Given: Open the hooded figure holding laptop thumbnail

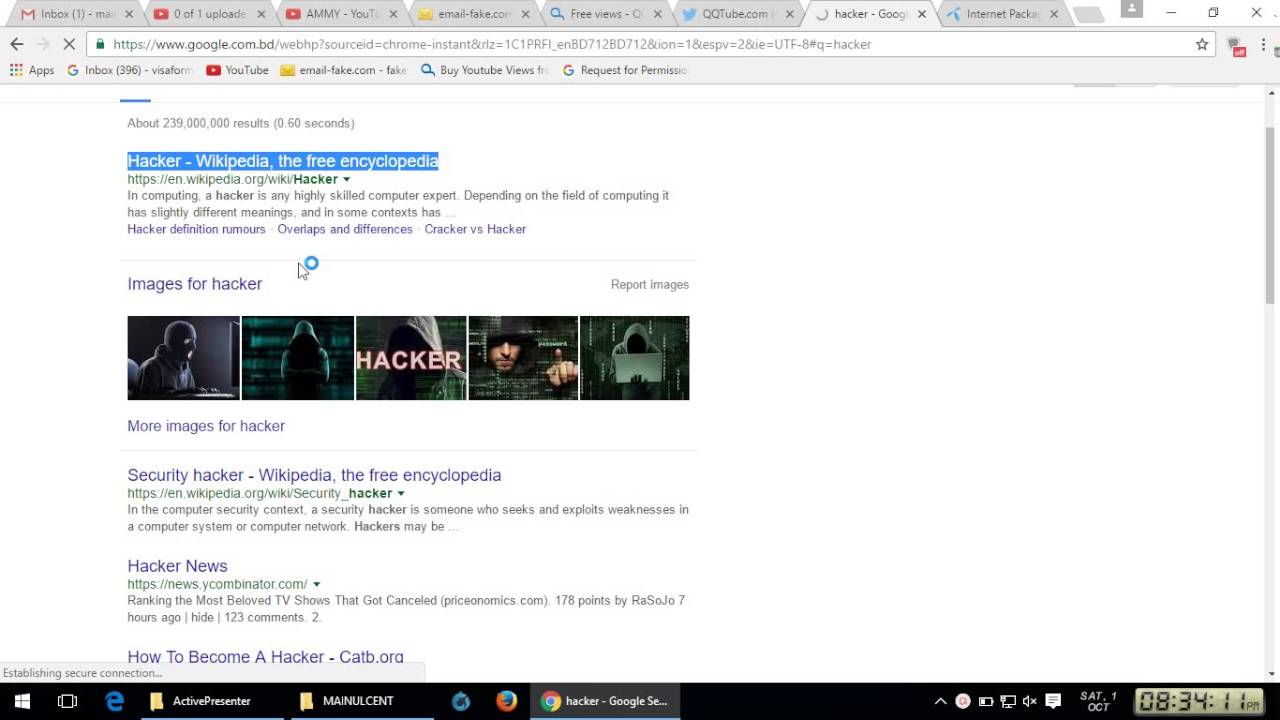Looking at the screenshot, I should (x=634, y=358).
